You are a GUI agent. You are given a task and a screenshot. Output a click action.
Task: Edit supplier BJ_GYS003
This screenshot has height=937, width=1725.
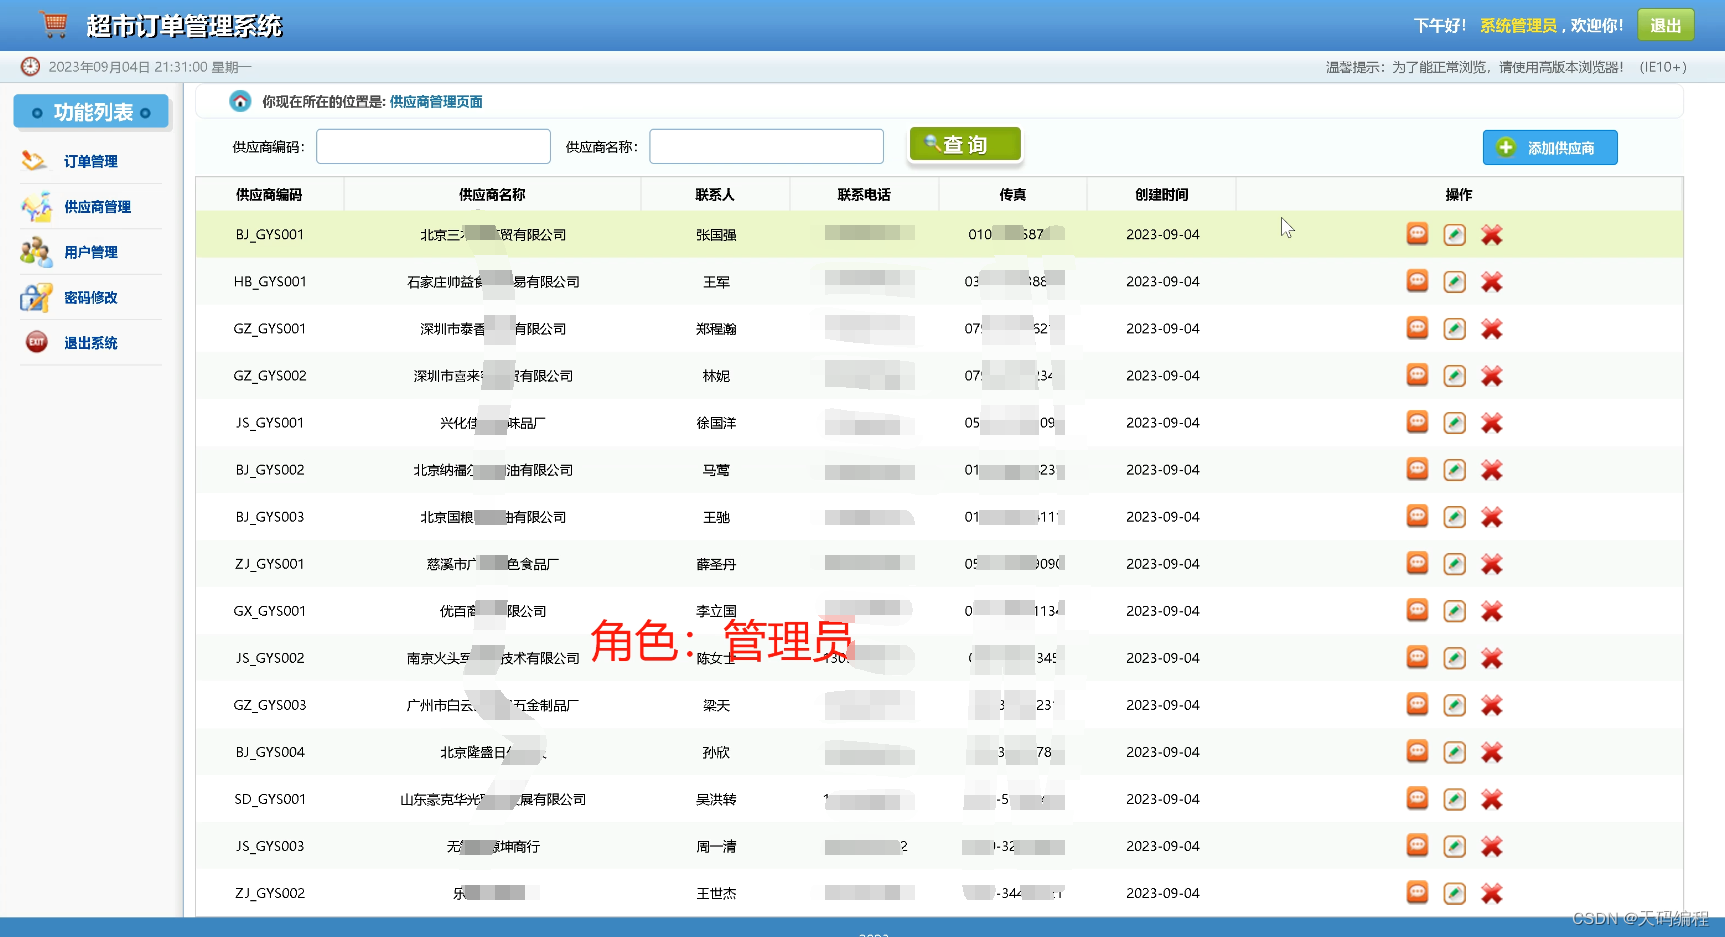[x=1455, y=517]
